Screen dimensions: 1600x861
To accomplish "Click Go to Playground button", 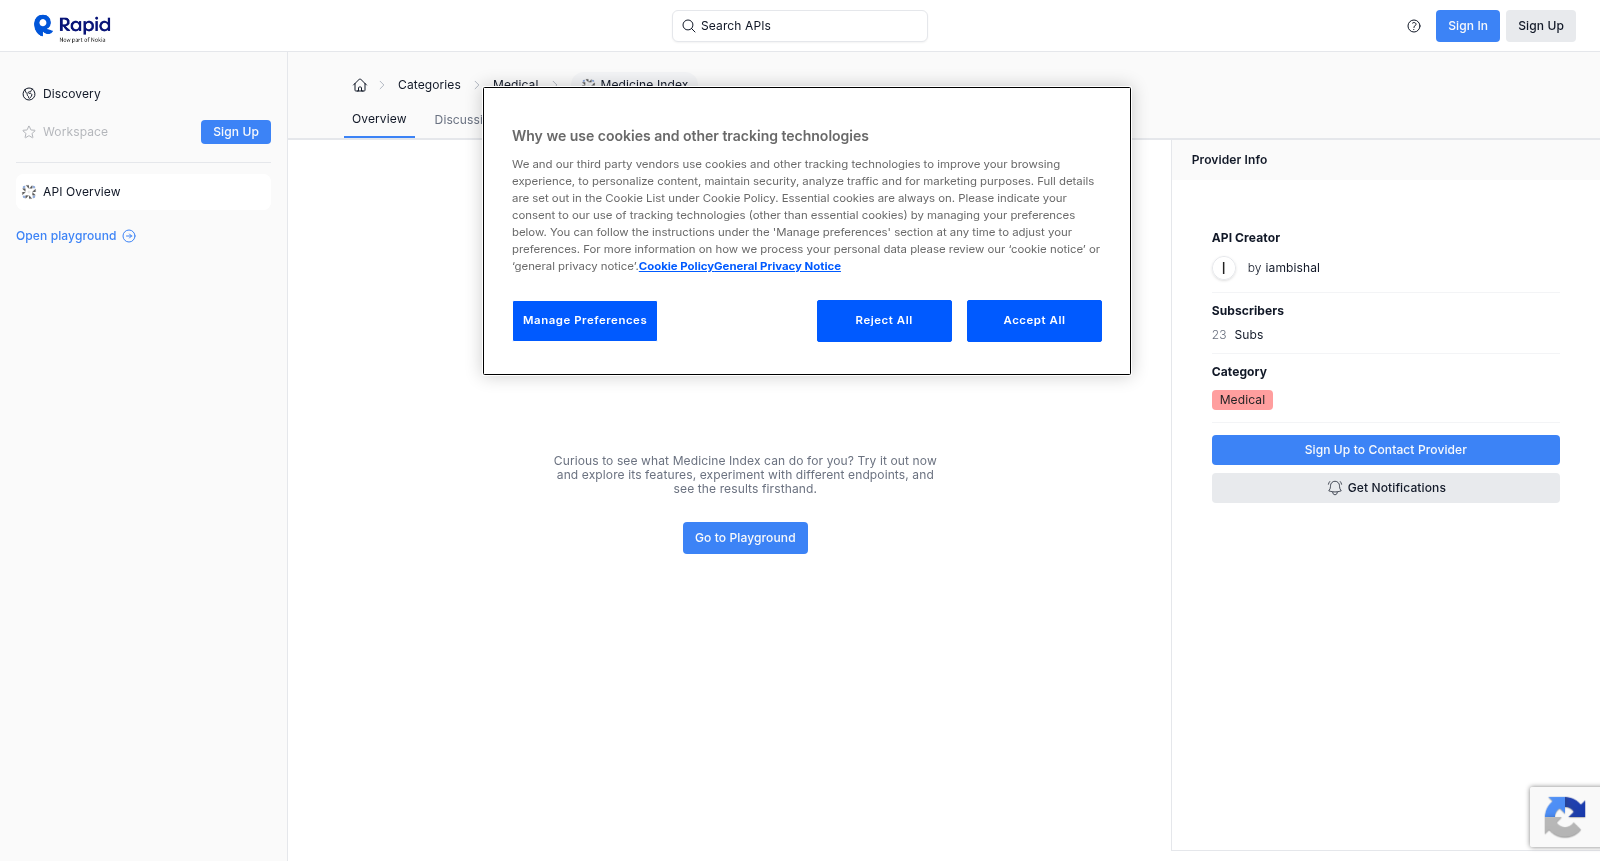I will pyautogui.click(x=745, y=538).
